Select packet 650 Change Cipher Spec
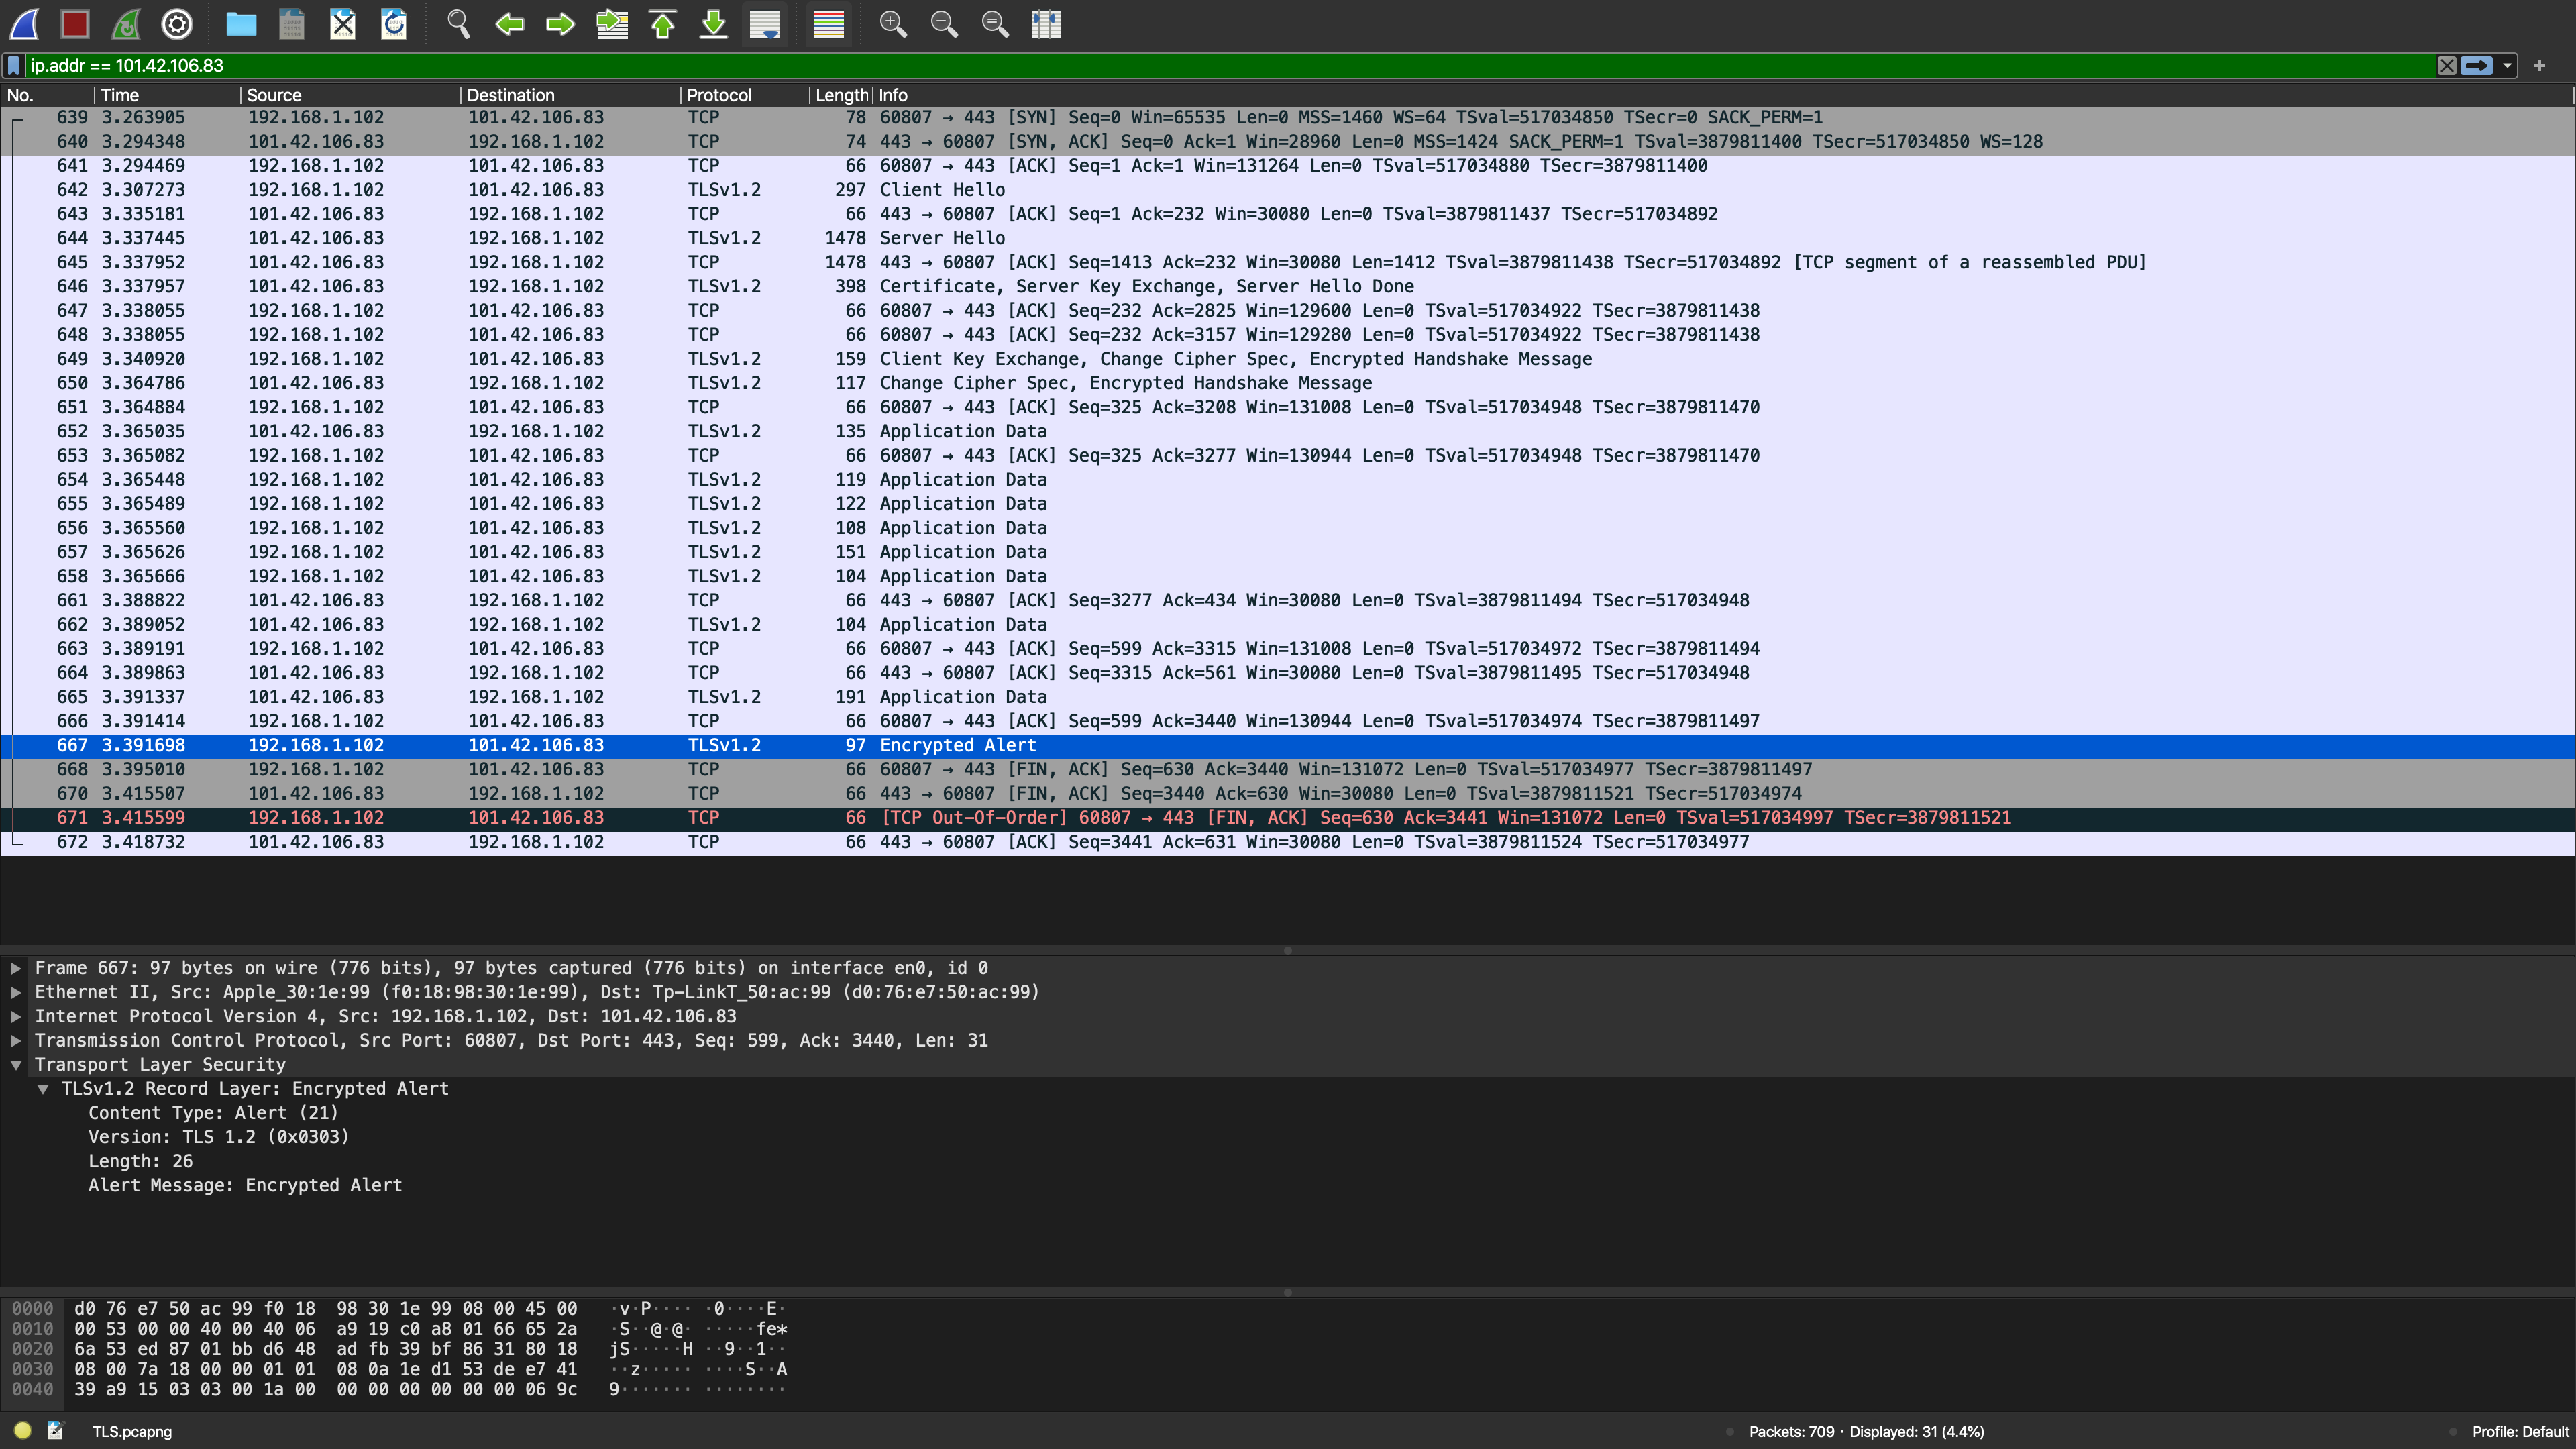 (x=1288, y=383)
